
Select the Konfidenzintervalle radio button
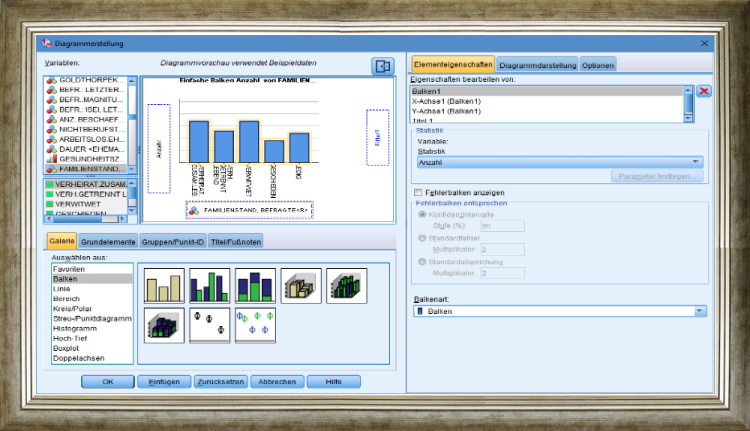422,214
